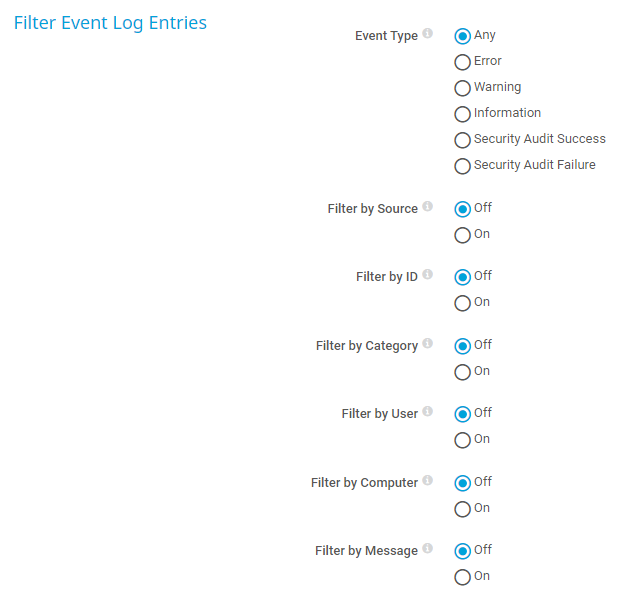The image size is (636, 598).
Task: Select the Error event type
Action: coord(462,62)
